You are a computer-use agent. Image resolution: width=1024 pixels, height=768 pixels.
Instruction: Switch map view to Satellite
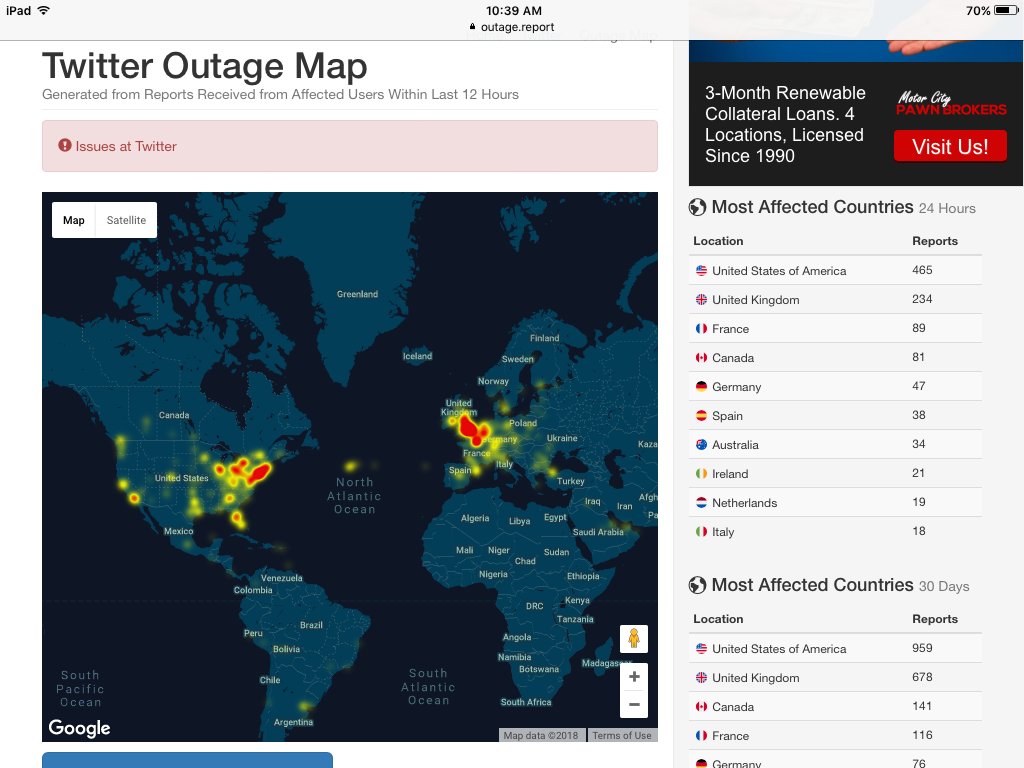126,220
